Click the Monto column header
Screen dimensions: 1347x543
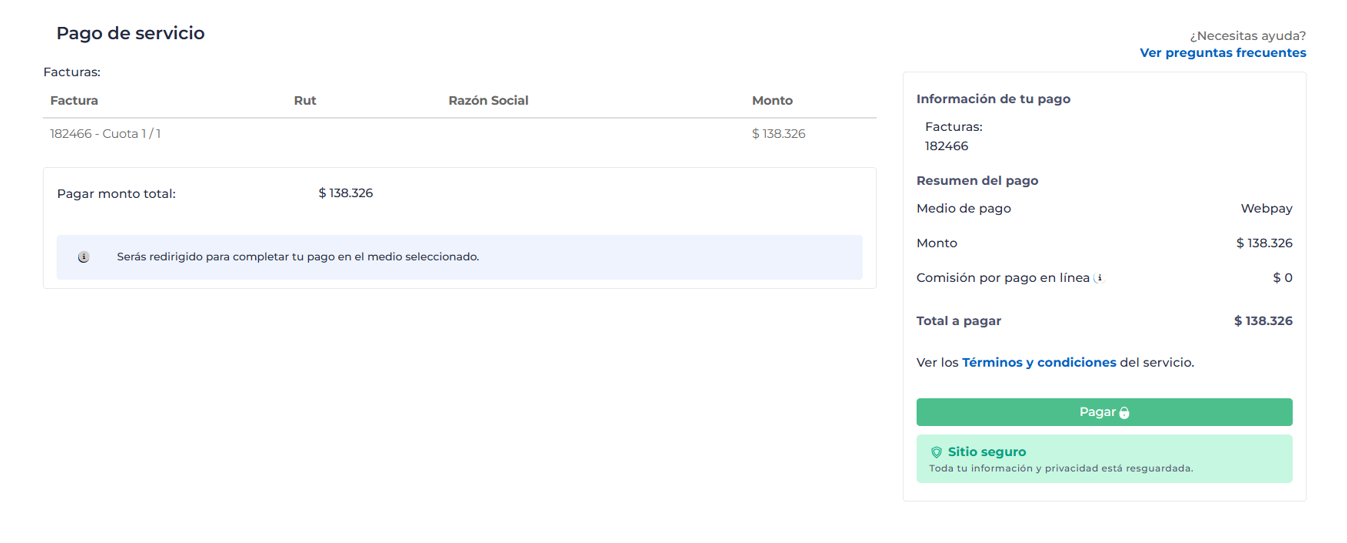tap(772, 101)
